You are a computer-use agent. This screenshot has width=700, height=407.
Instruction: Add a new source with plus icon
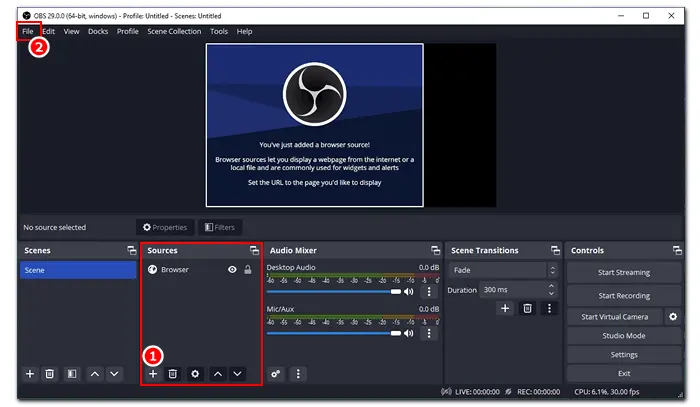153,374
